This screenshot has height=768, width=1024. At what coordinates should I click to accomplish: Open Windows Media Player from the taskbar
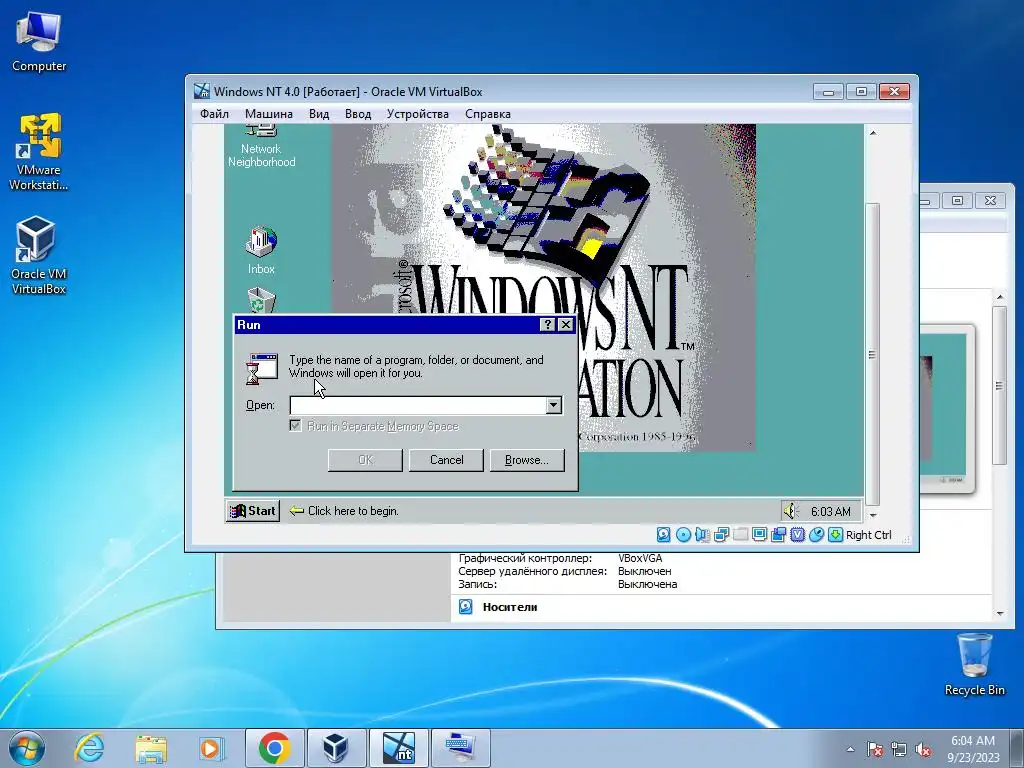click(x=212, y=748)
